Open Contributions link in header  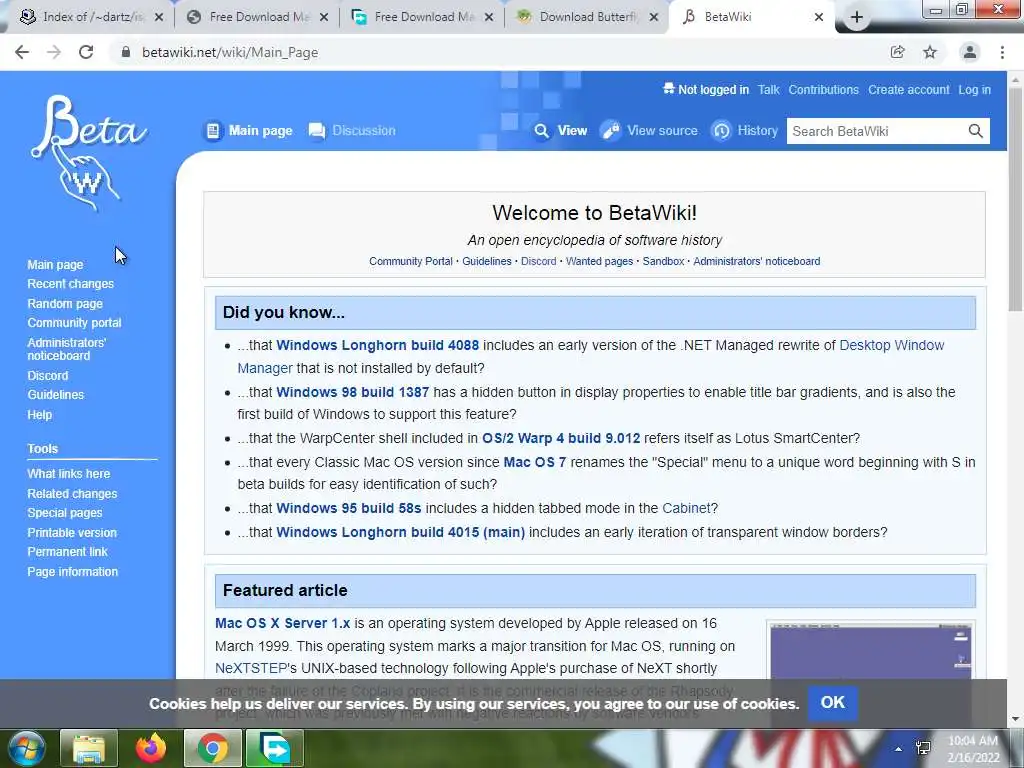[x=824, y=89]
